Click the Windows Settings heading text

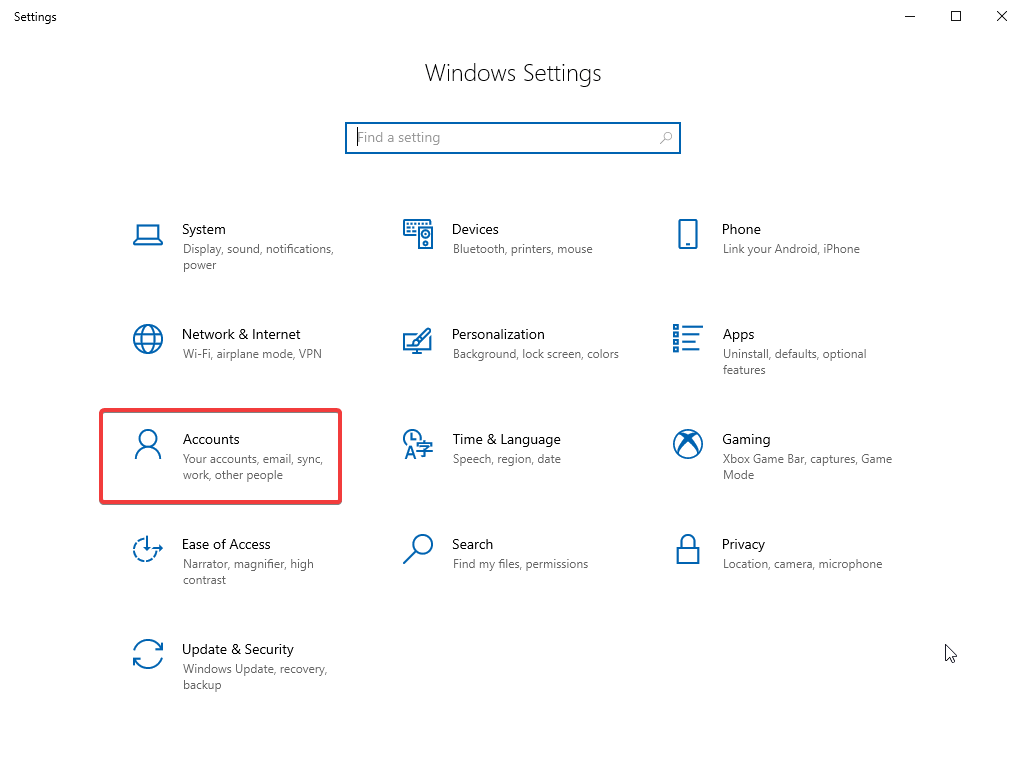(512, 73)
